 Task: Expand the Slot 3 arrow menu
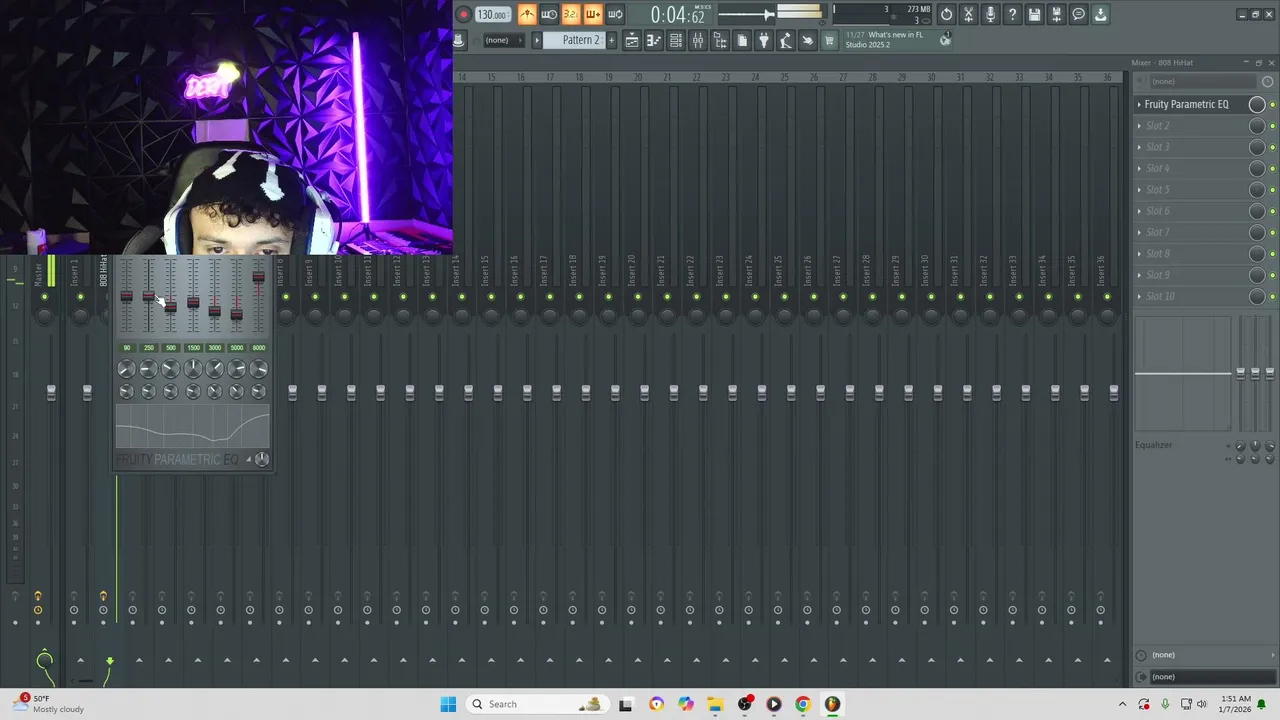1139,147
